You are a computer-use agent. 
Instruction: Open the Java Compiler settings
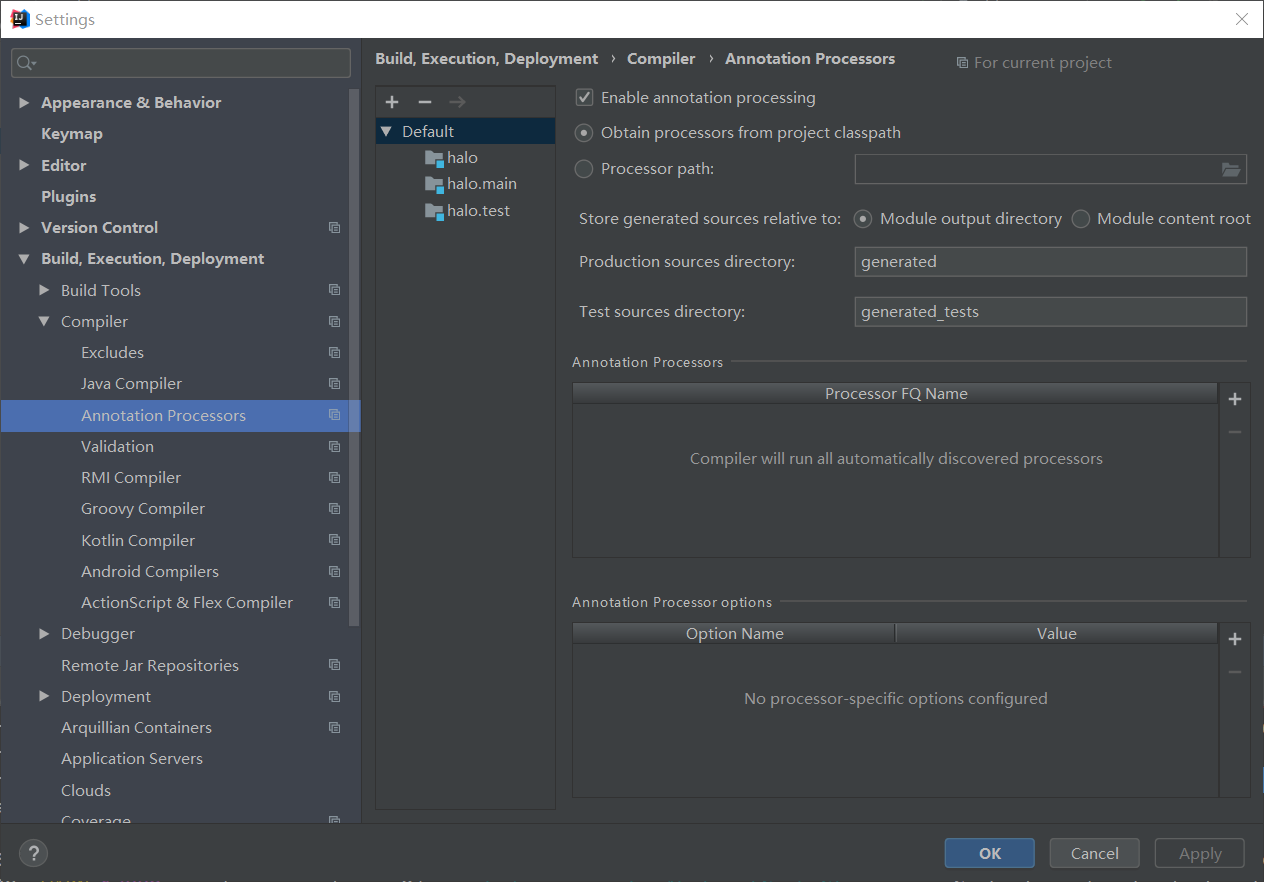pyautogui.click(x=132, y=384)
